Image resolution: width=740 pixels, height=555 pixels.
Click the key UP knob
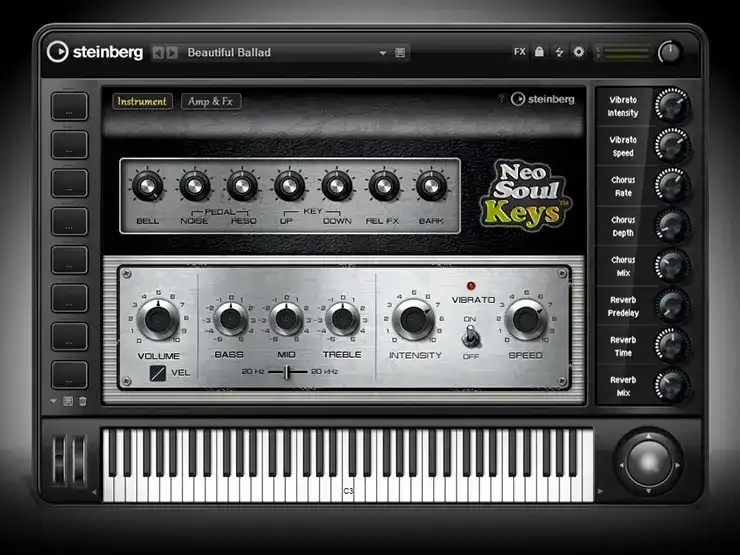(289, 186)
